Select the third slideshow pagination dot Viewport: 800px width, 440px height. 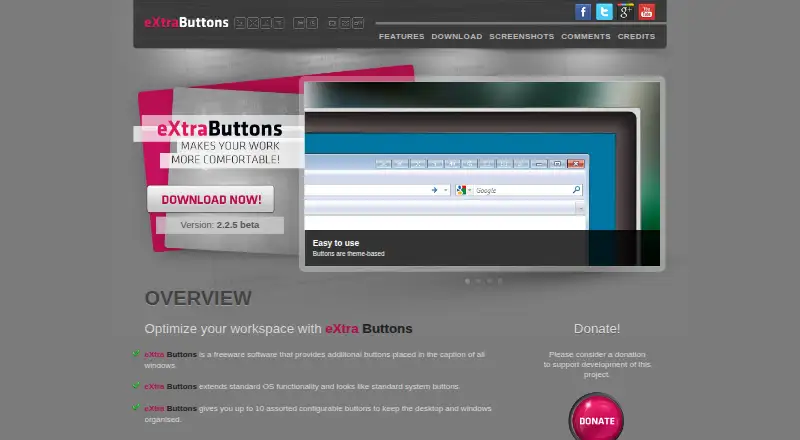[489, 281]
